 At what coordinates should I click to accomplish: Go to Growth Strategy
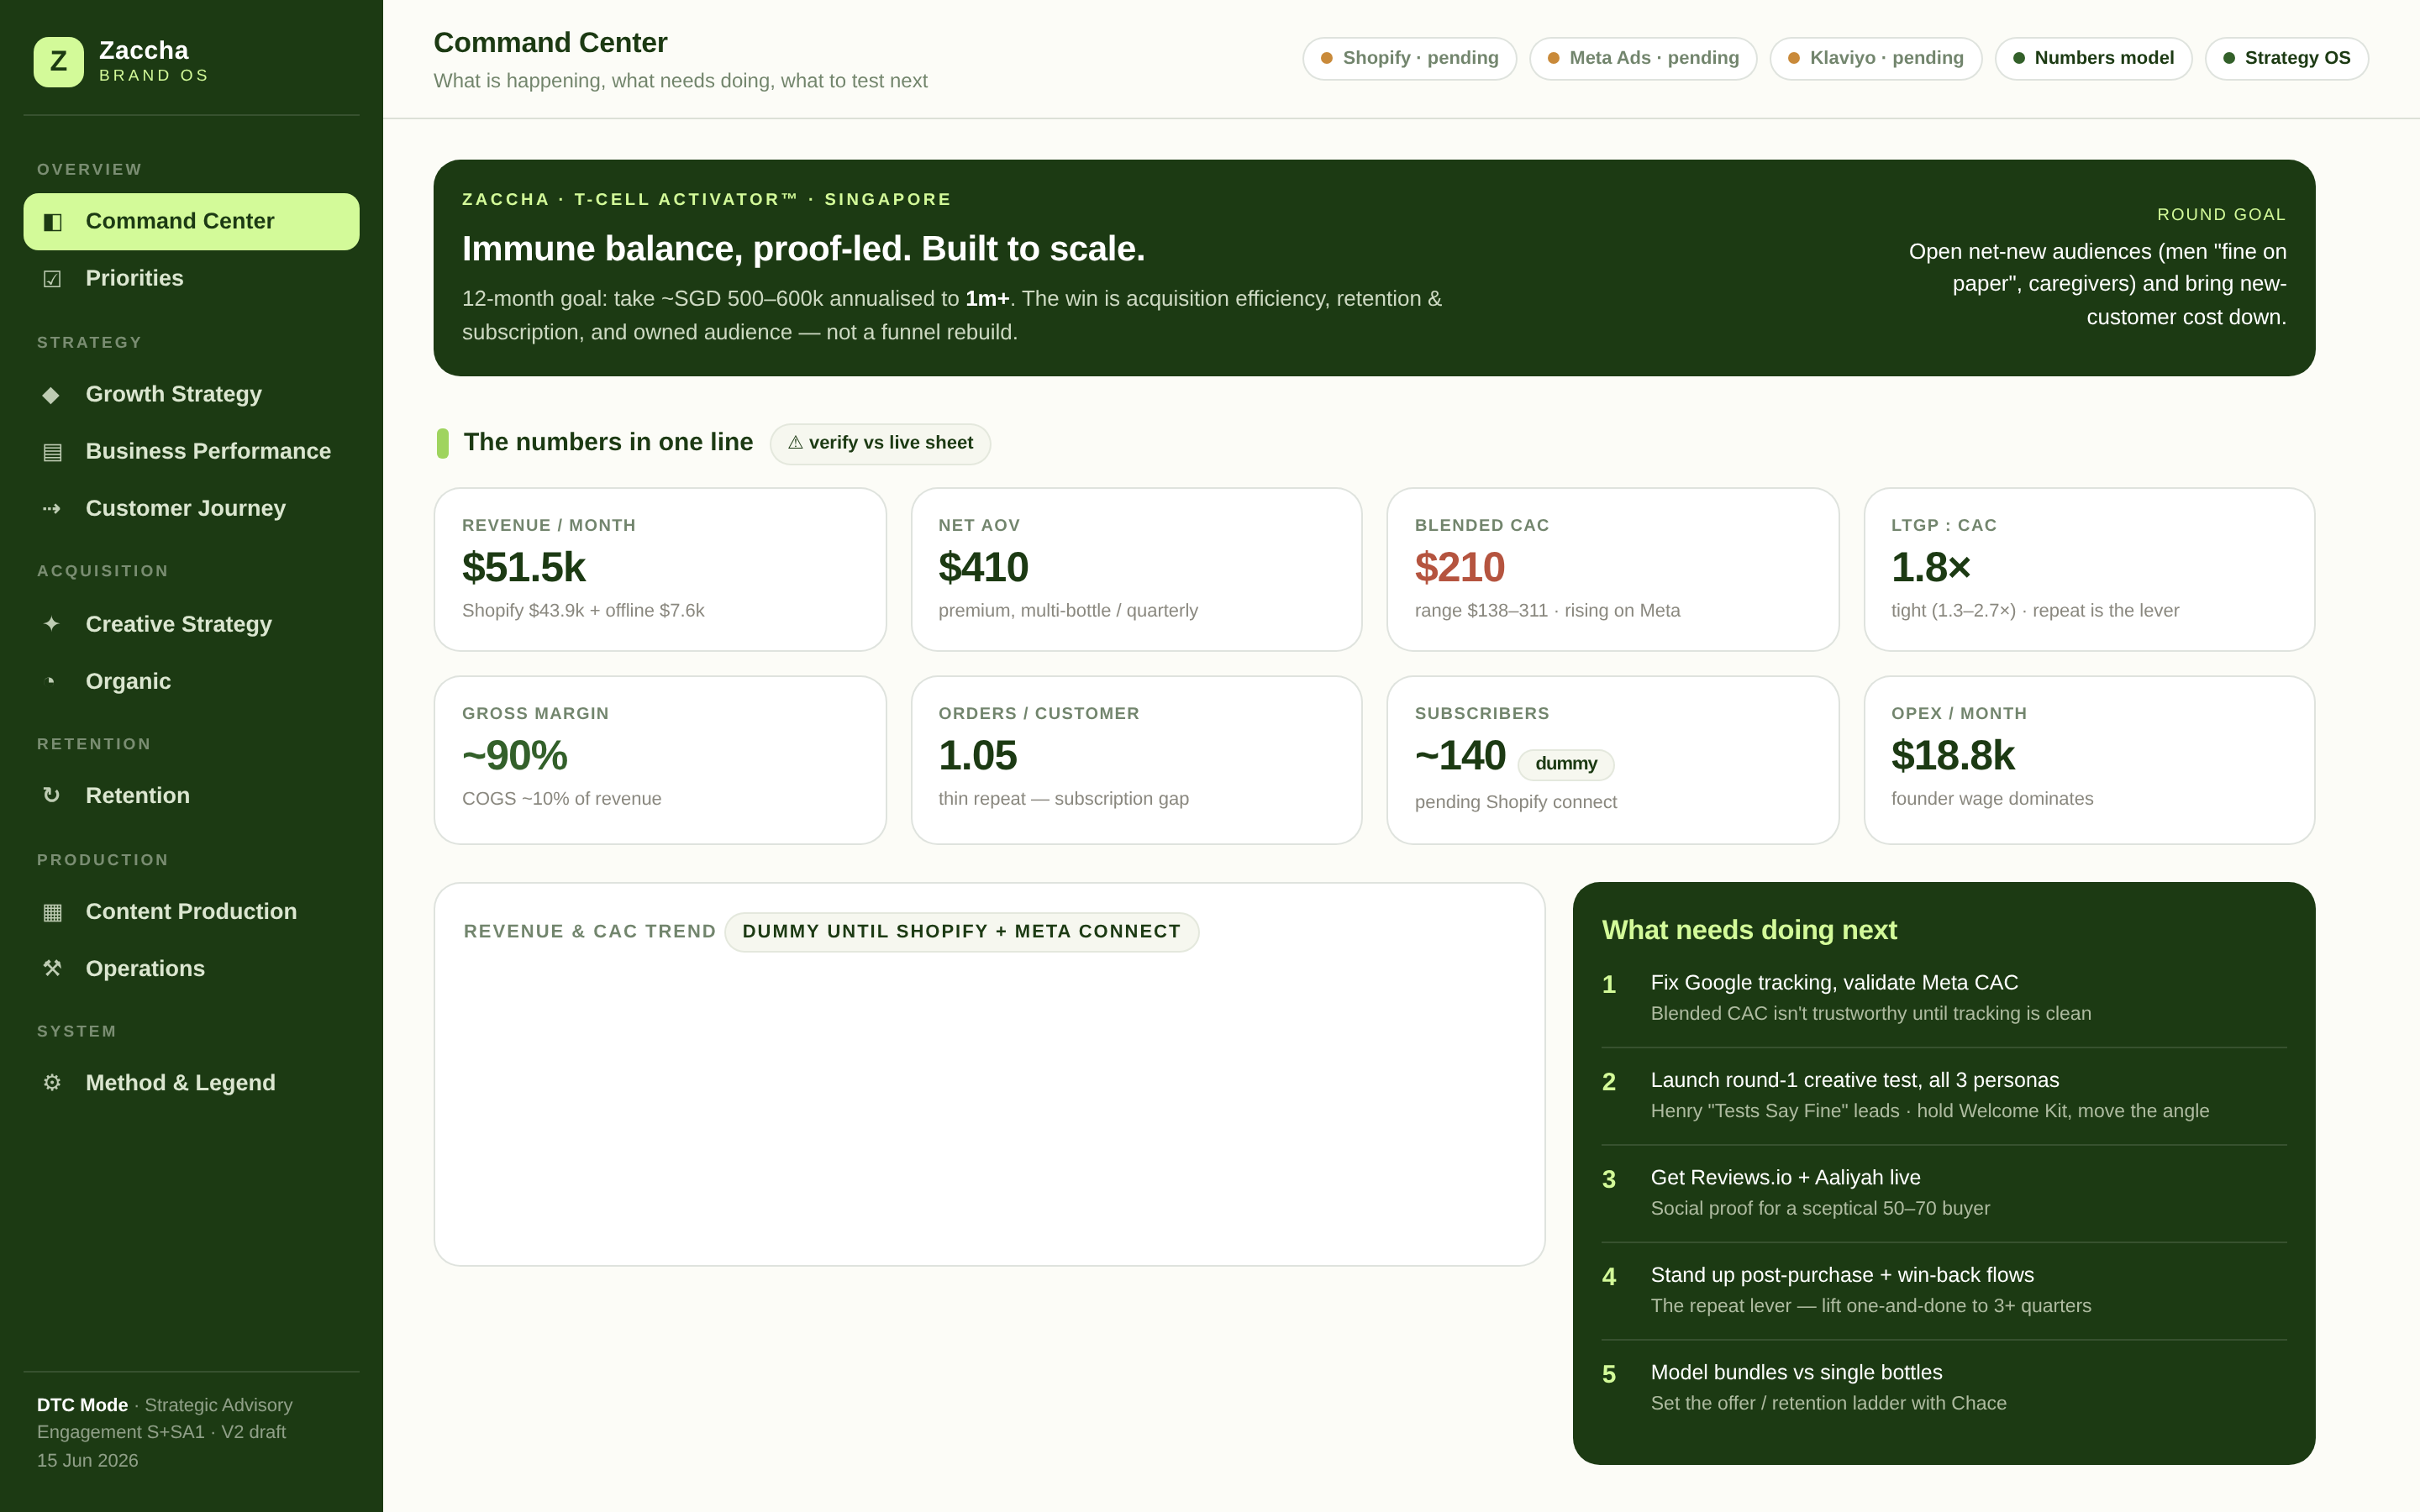click(191, 395)
